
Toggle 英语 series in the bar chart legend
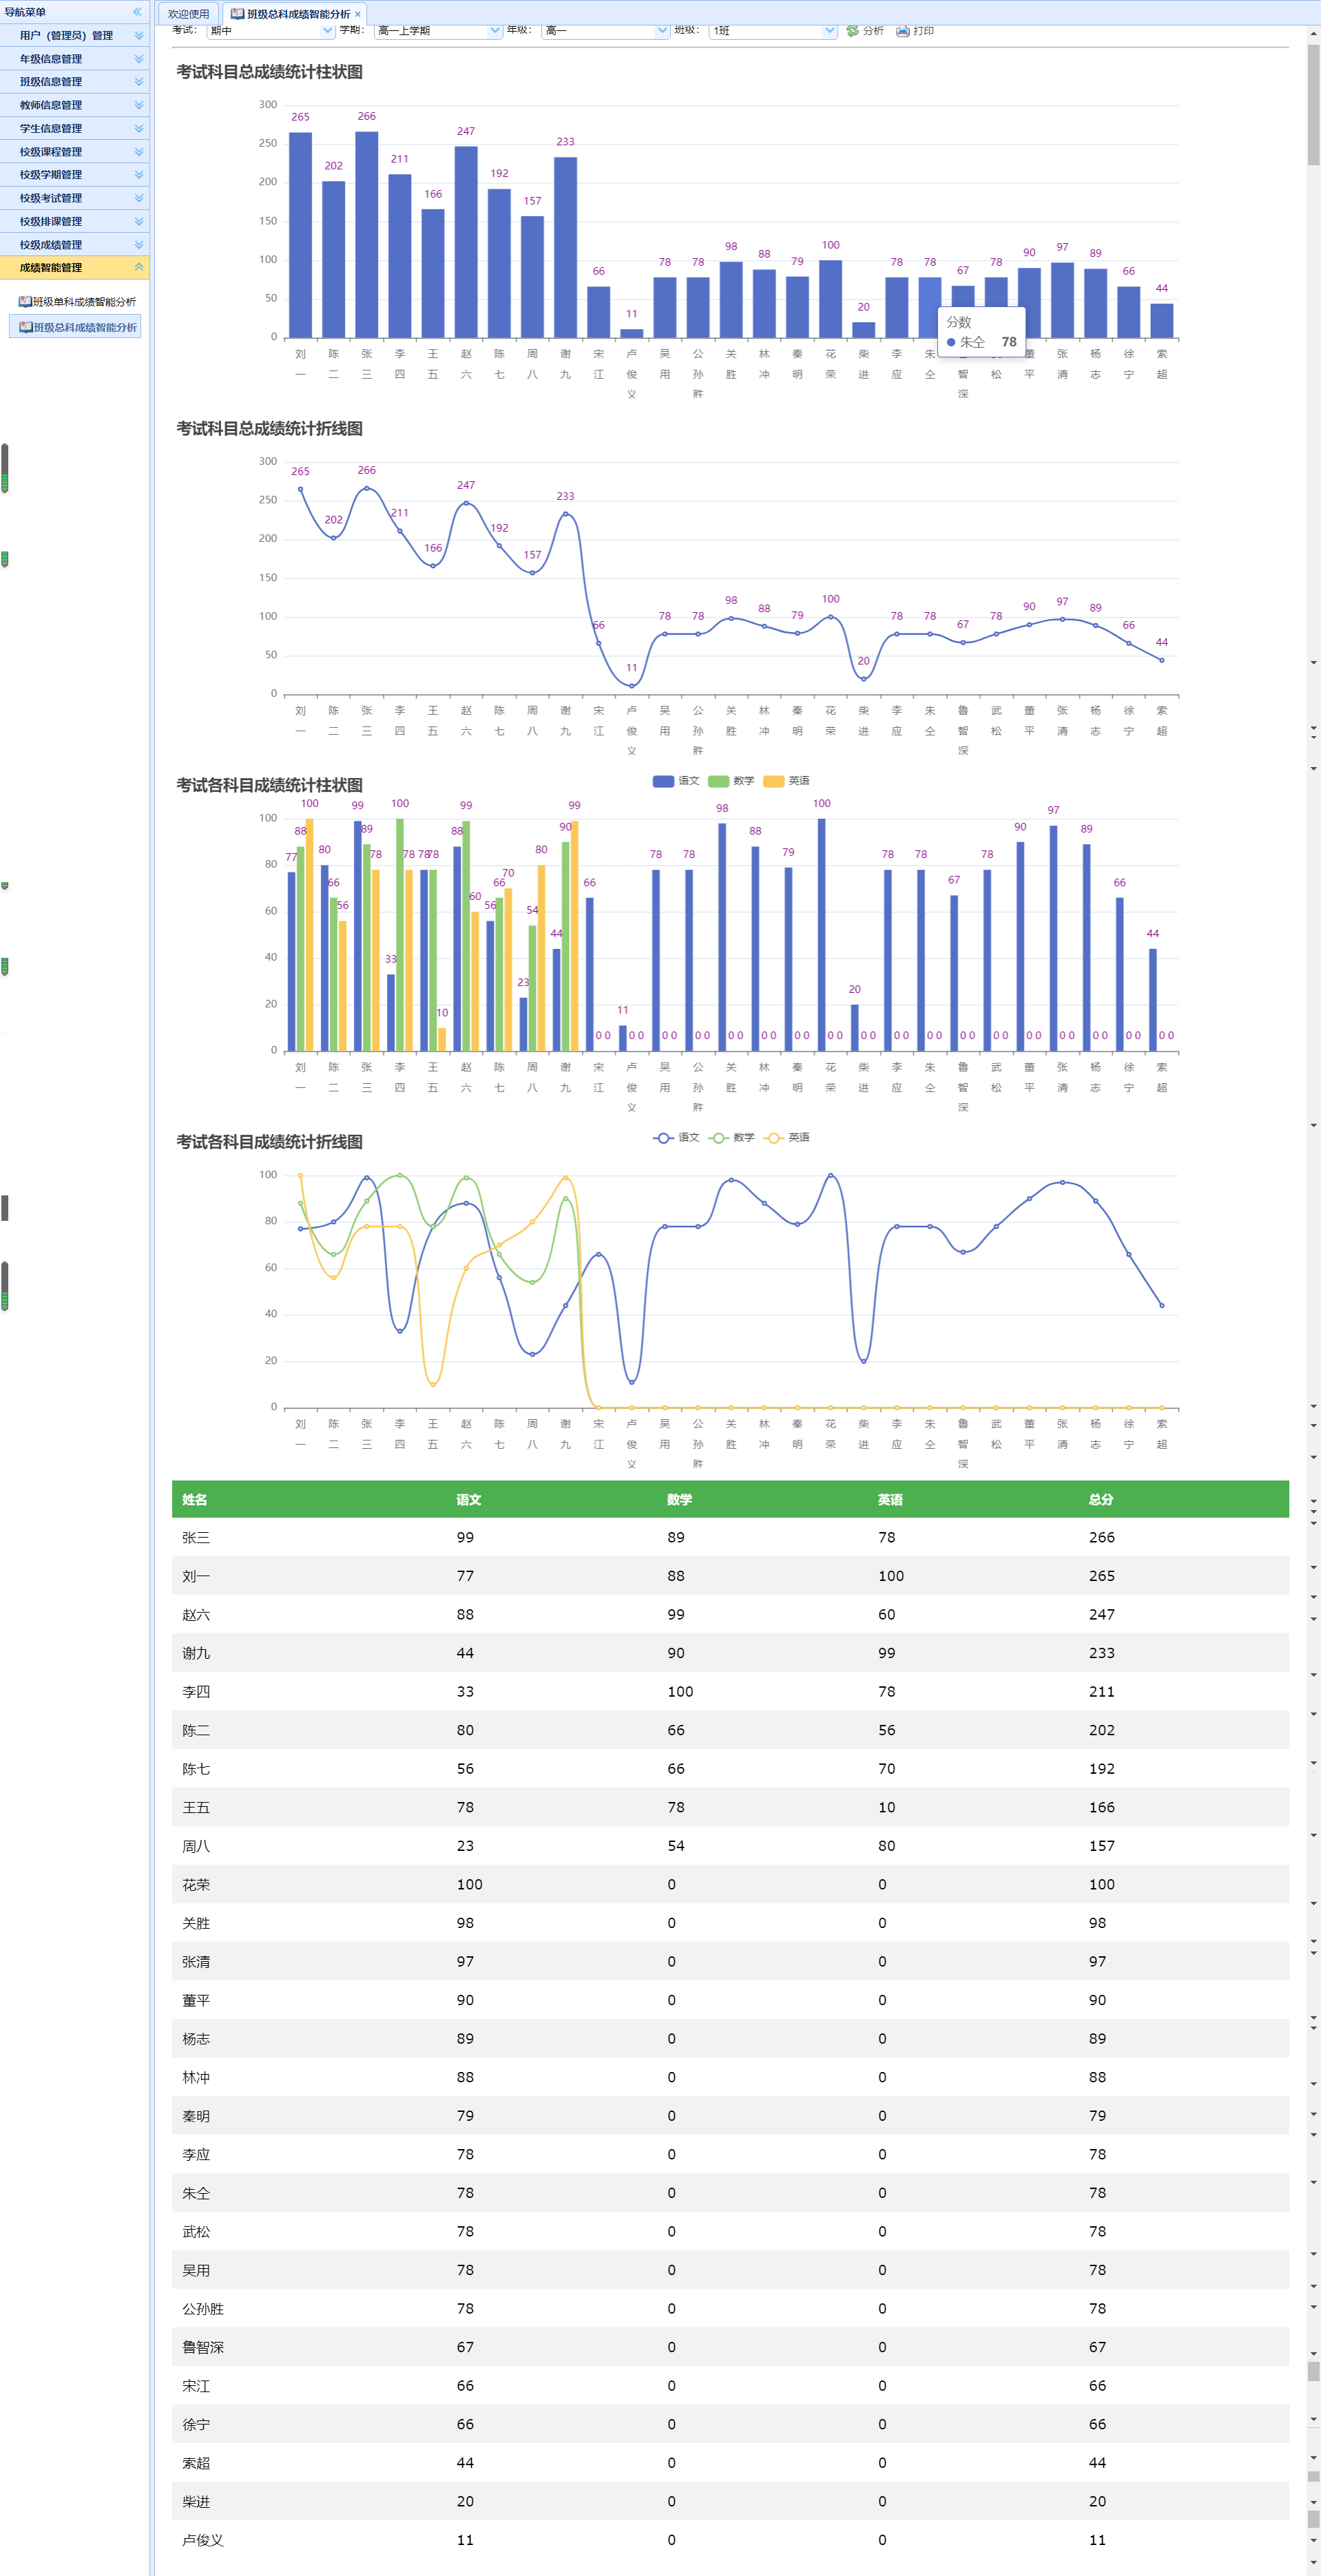coord(786,781)
